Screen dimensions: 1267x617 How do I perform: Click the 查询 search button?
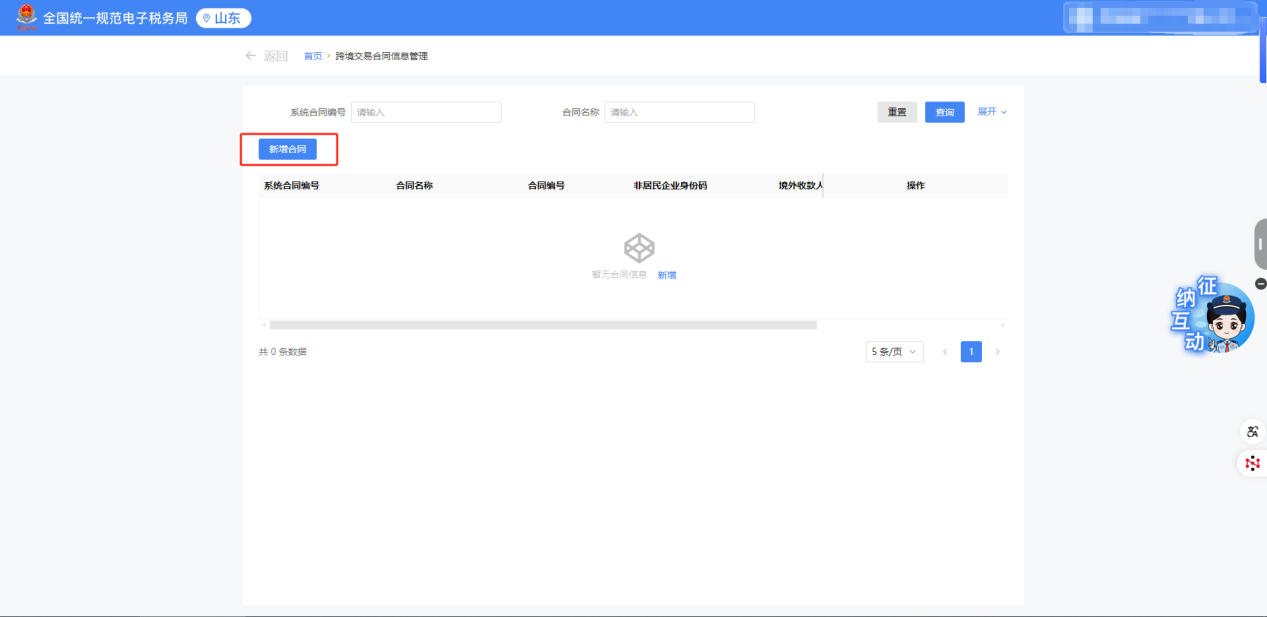pyautogui.click(x=945, y=112)
